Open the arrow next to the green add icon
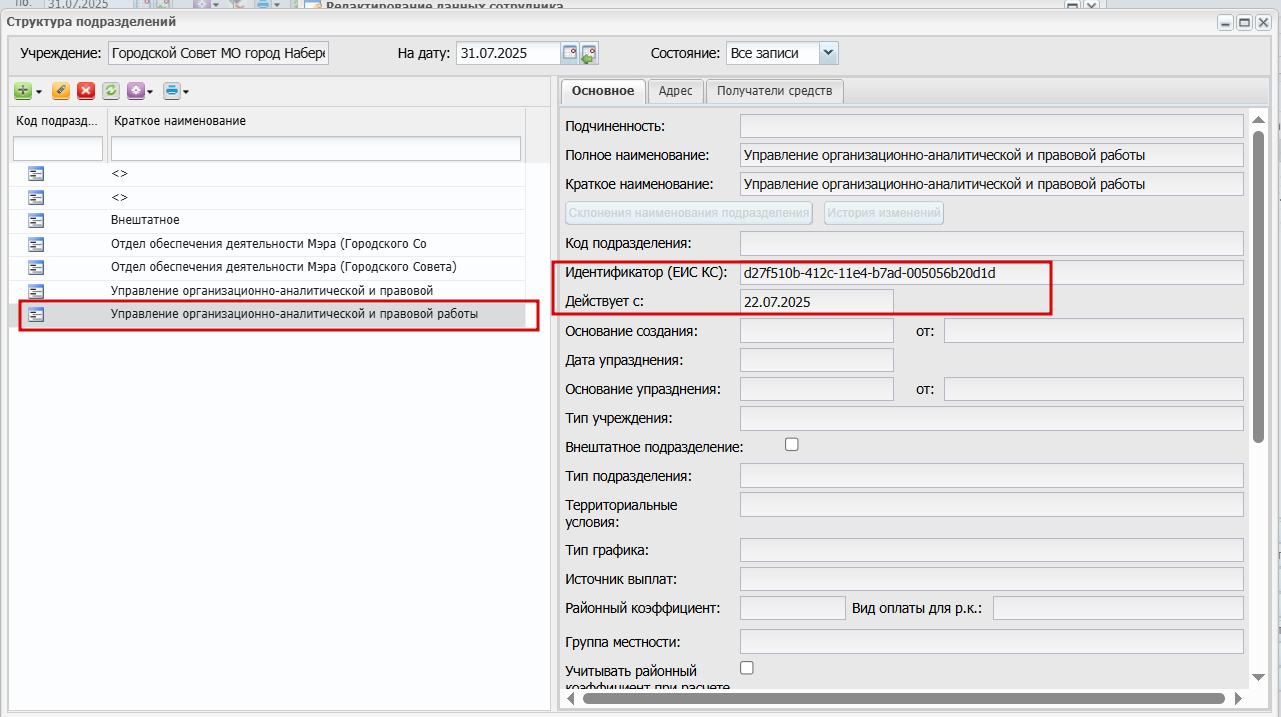1281x717 pixels. [x=38, y=92]
